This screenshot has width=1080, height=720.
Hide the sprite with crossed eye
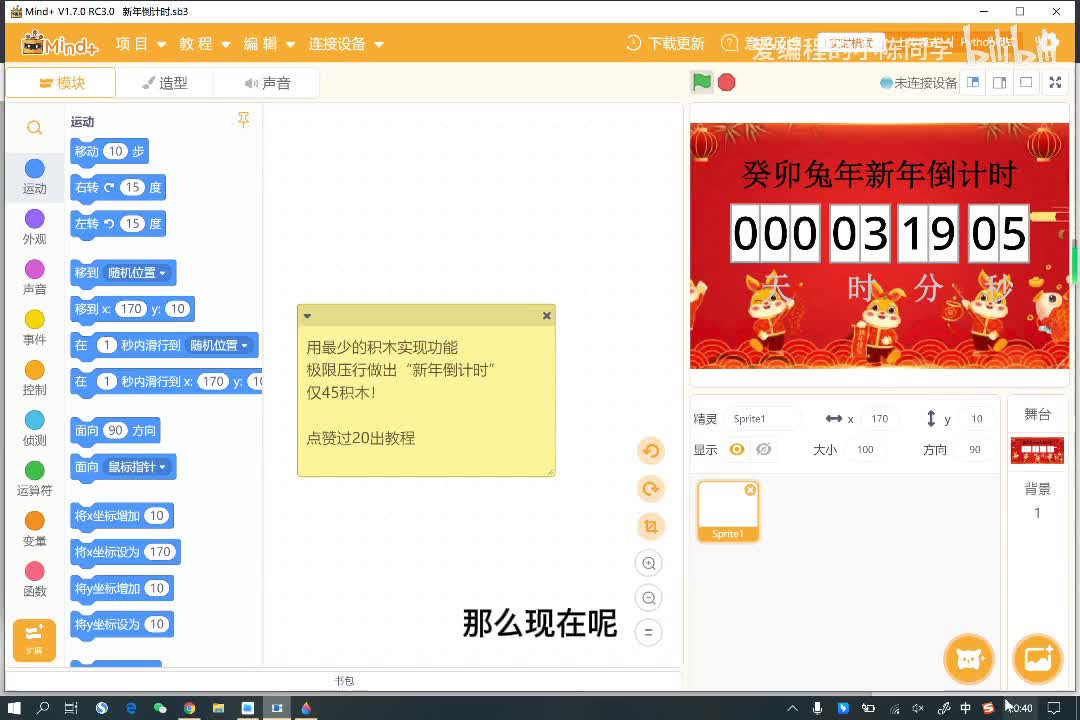[763, 449]
